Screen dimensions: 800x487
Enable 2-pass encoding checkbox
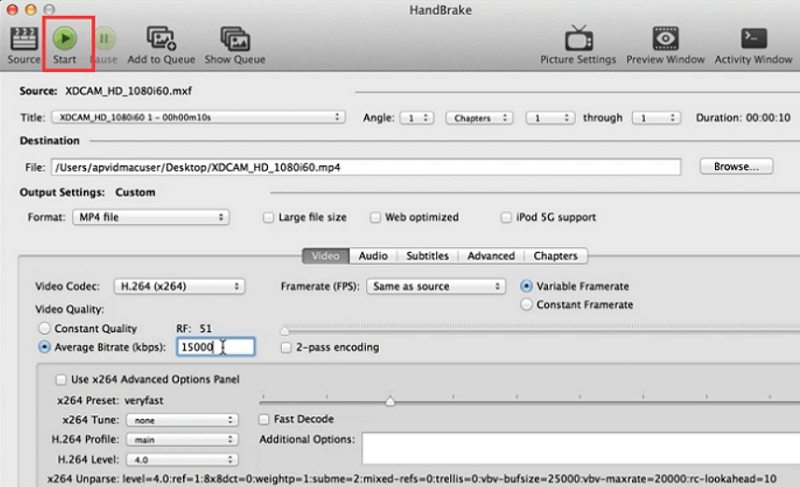pyautogui.click(x=286, y=348)
